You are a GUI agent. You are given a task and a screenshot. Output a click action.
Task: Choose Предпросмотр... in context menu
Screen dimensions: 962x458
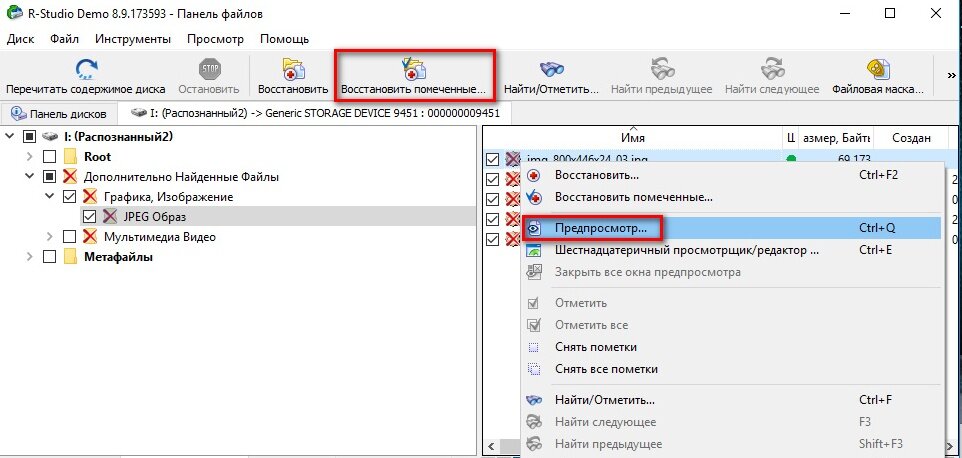coord(600,228)
